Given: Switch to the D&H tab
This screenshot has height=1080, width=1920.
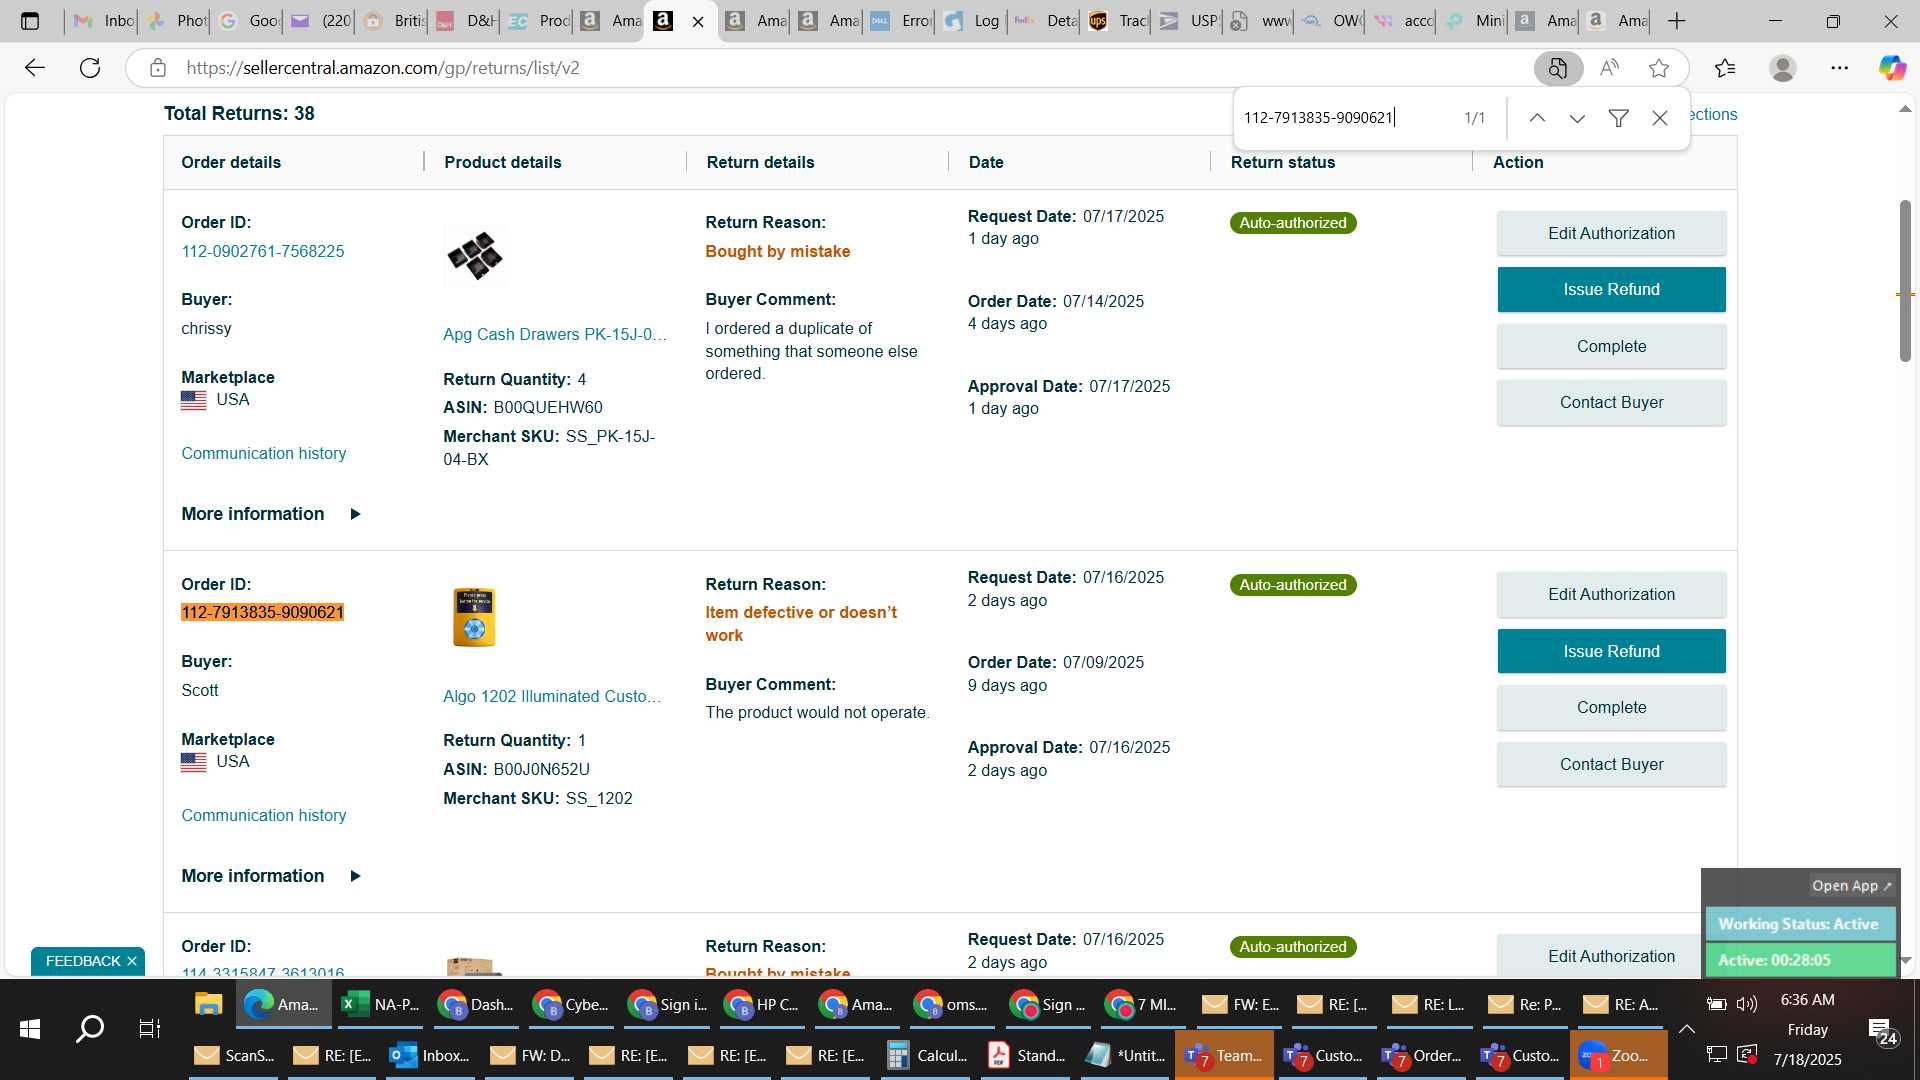Looking at the screenshot, I should pos(465,21).
